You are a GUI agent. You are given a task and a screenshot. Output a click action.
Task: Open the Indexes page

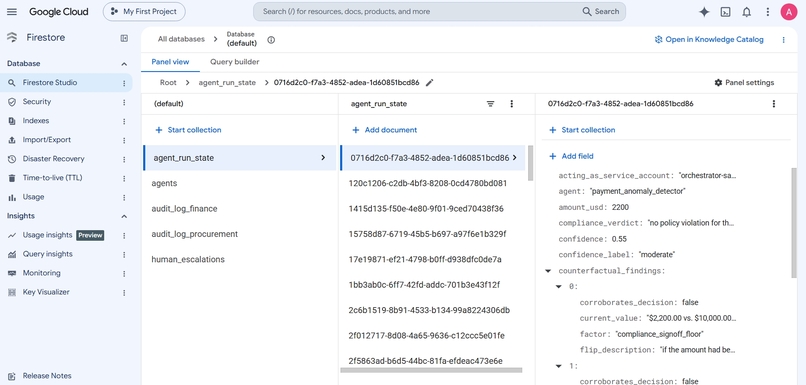[x=36, y=121]
